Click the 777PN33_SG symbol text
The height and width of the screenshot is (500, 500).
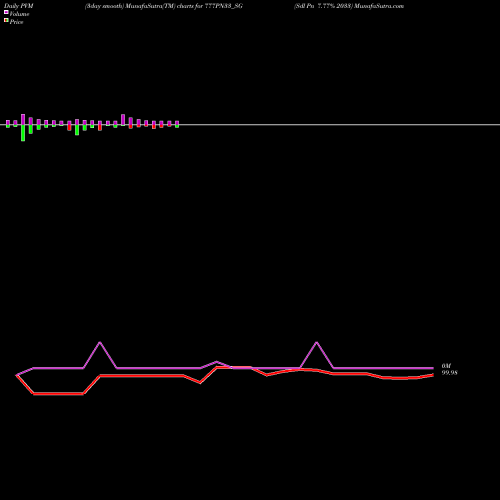(223, 6)
